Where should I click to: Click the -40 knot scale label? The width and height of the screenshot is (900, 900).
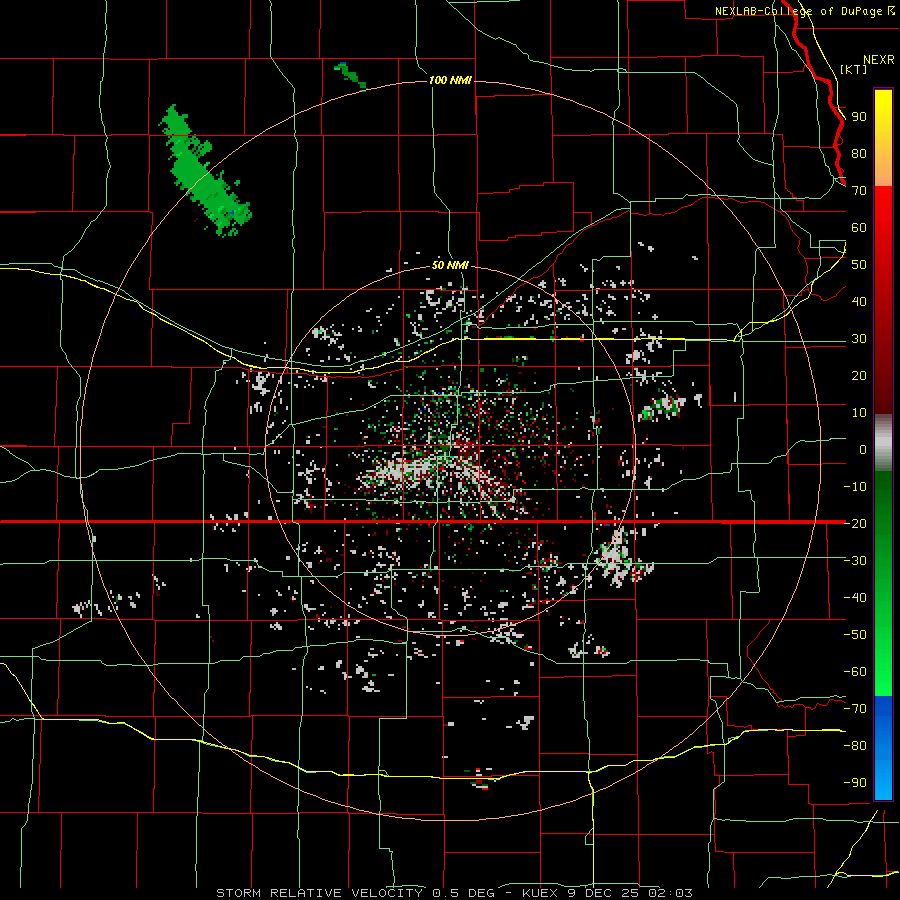pyautogui.click(x=855, y=598)
